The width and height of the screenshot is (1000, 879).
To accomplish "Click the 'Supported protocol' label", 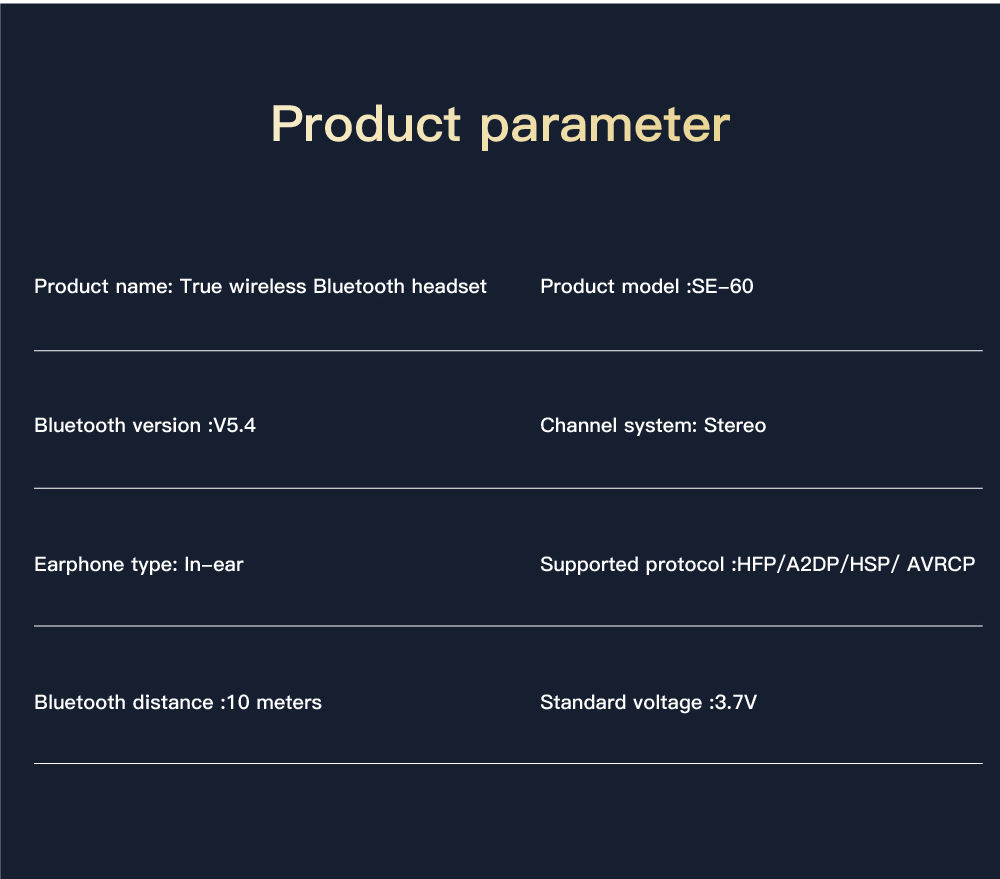I will tap(631, 565).
